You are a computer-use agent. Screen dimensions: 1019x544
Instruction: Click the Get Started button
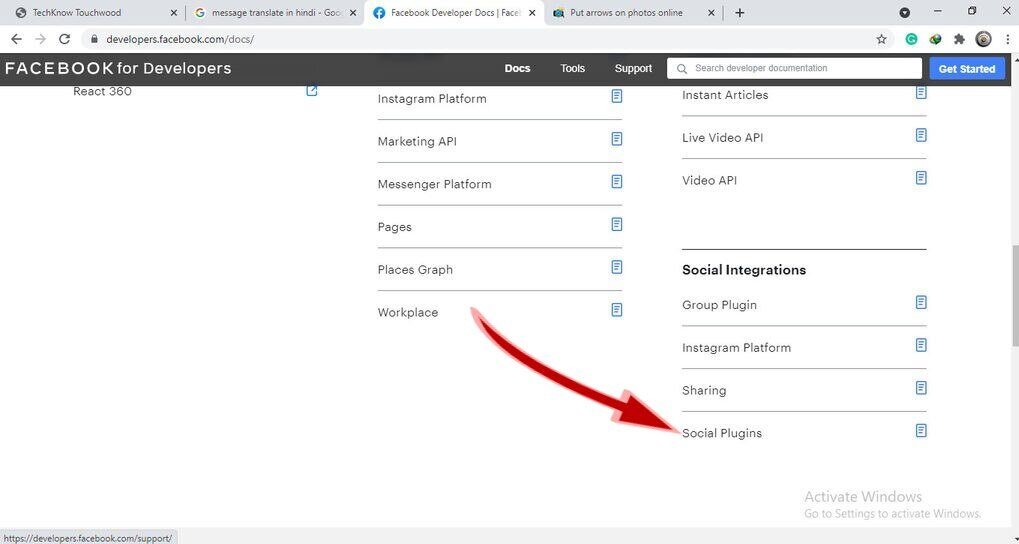click(x=967, y=68)
